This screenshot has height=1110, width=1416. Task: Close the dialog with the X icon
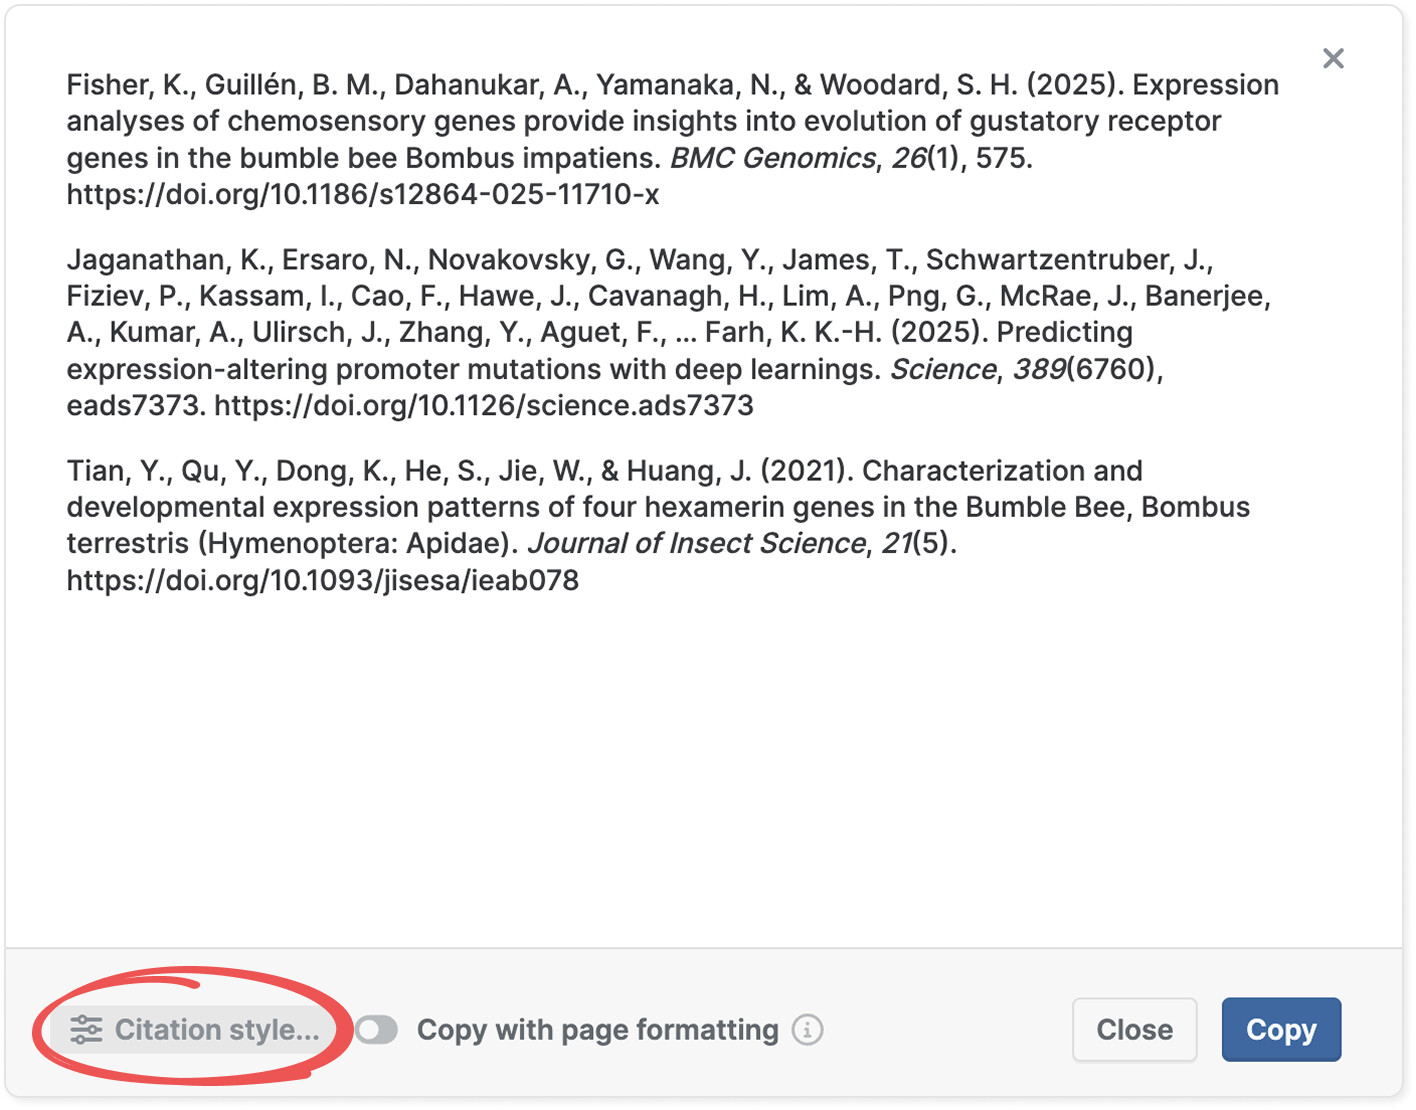(x=1333, y=59)
